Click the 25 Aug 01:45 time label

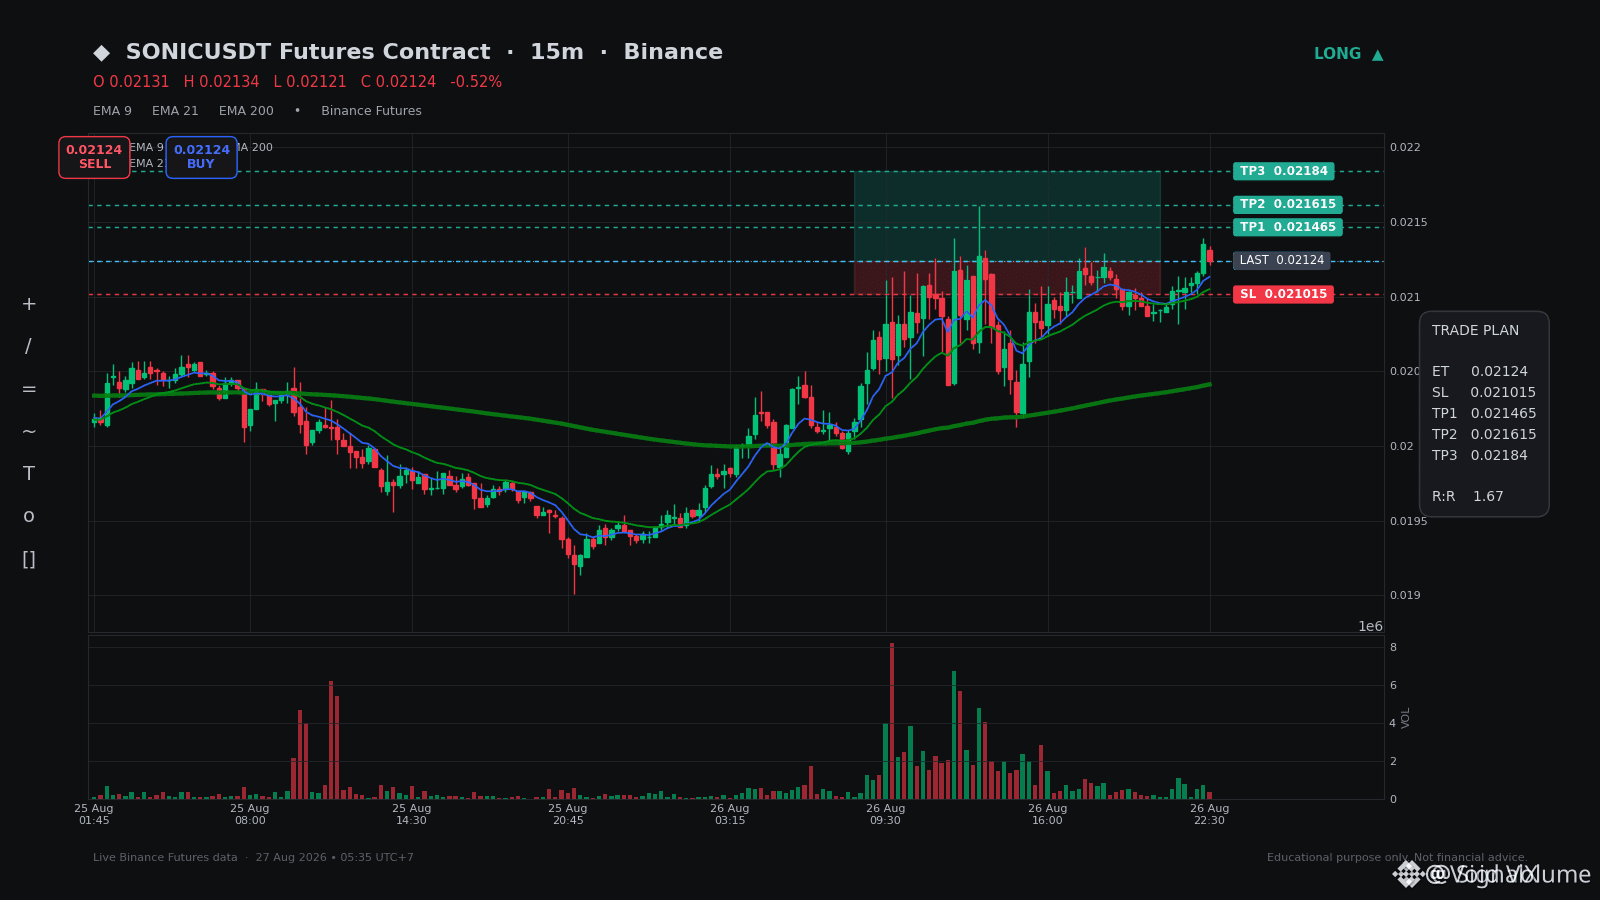click(x=94, y=815)
